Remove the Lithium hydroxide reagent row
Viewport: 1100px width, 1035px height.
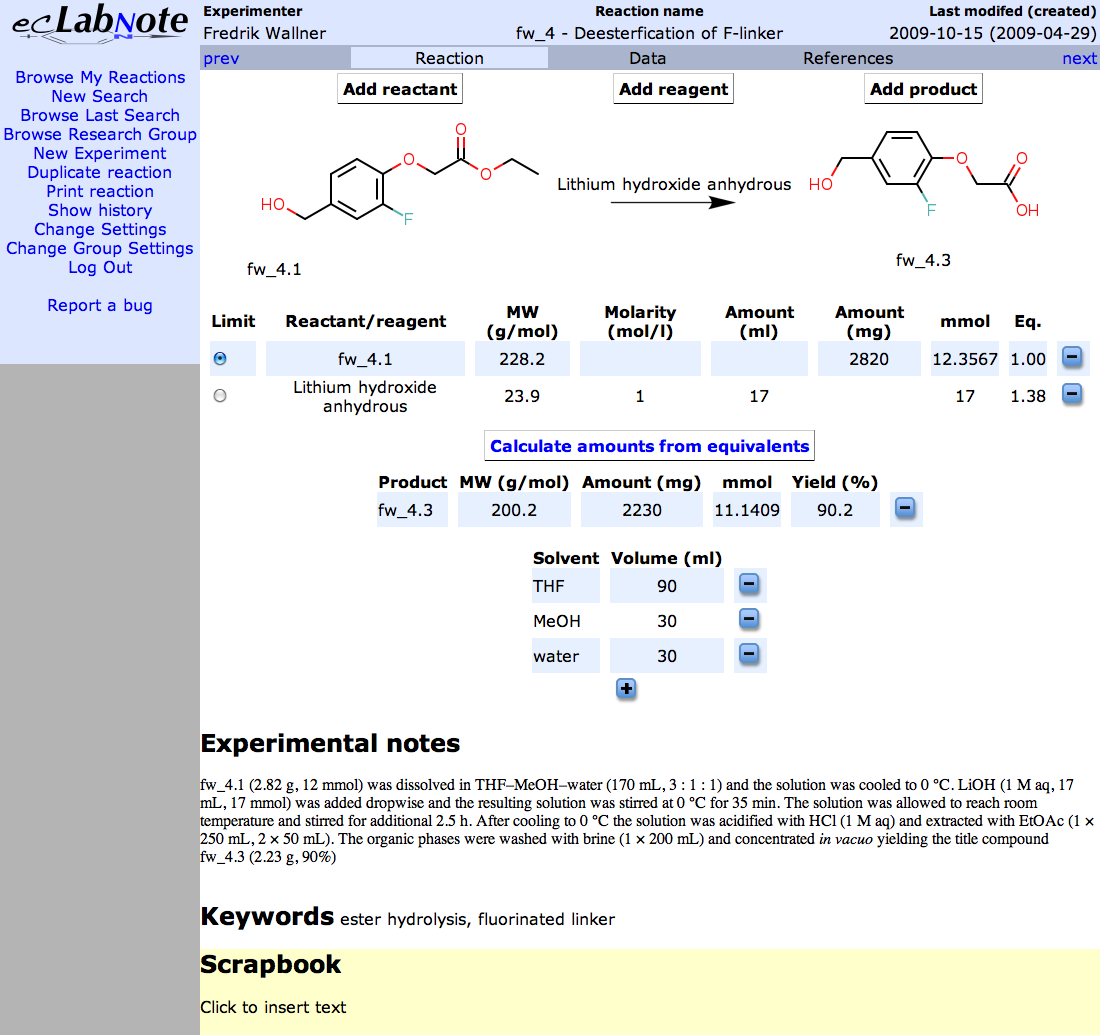[x=1071, y=395]
